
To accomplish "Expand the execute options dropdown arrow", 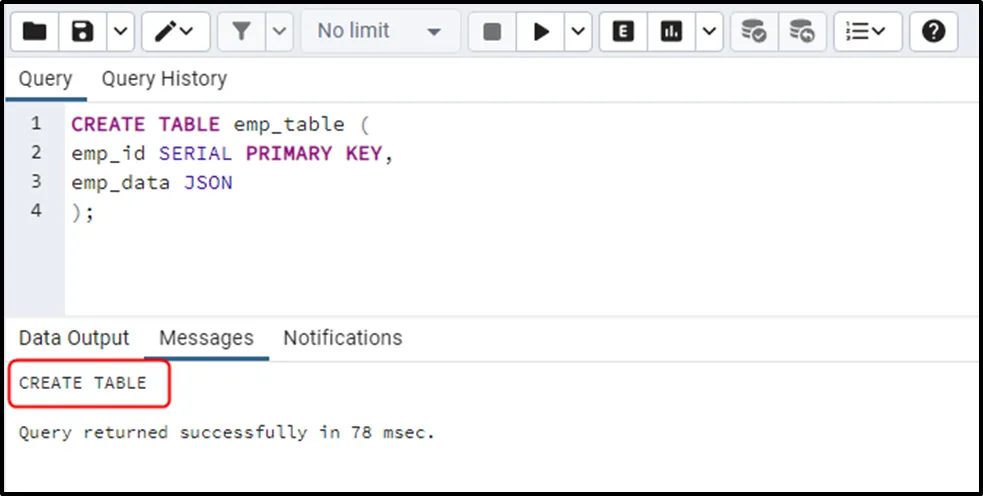I will point(578,32).
